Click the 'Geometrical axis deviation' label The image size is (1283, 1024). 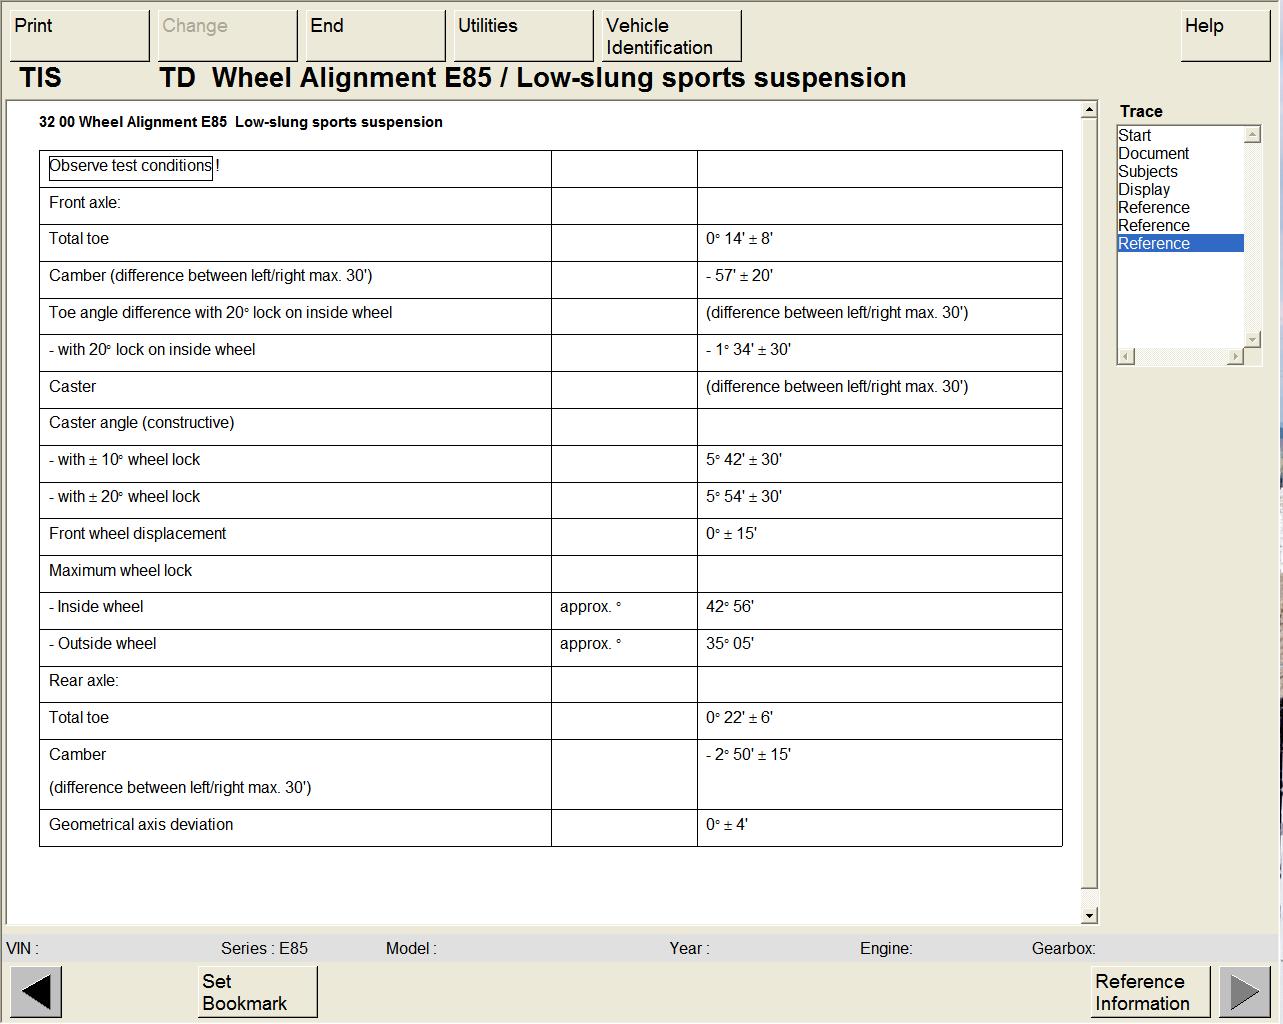141,825
